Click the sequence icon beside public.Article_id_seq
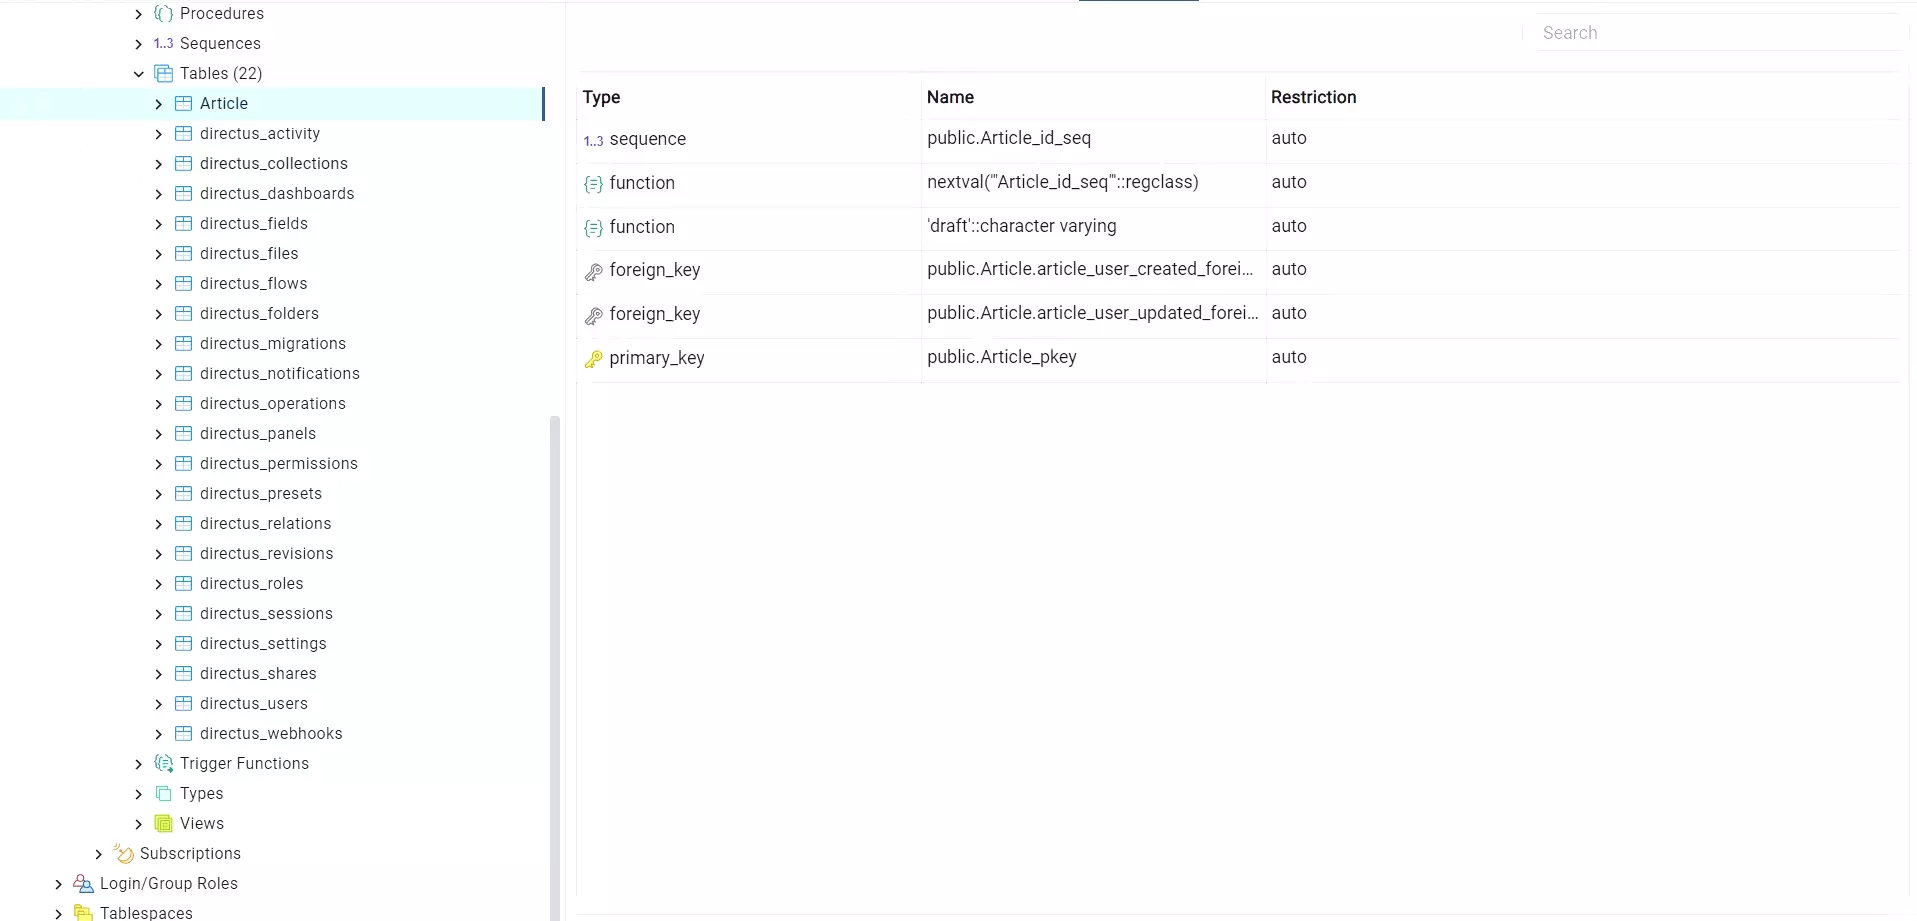1917x921 pixels. [592, 140]
